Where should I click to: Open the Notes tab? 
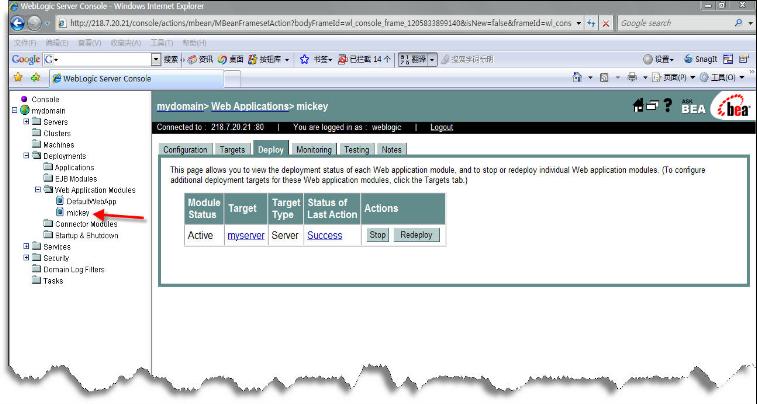391,150
